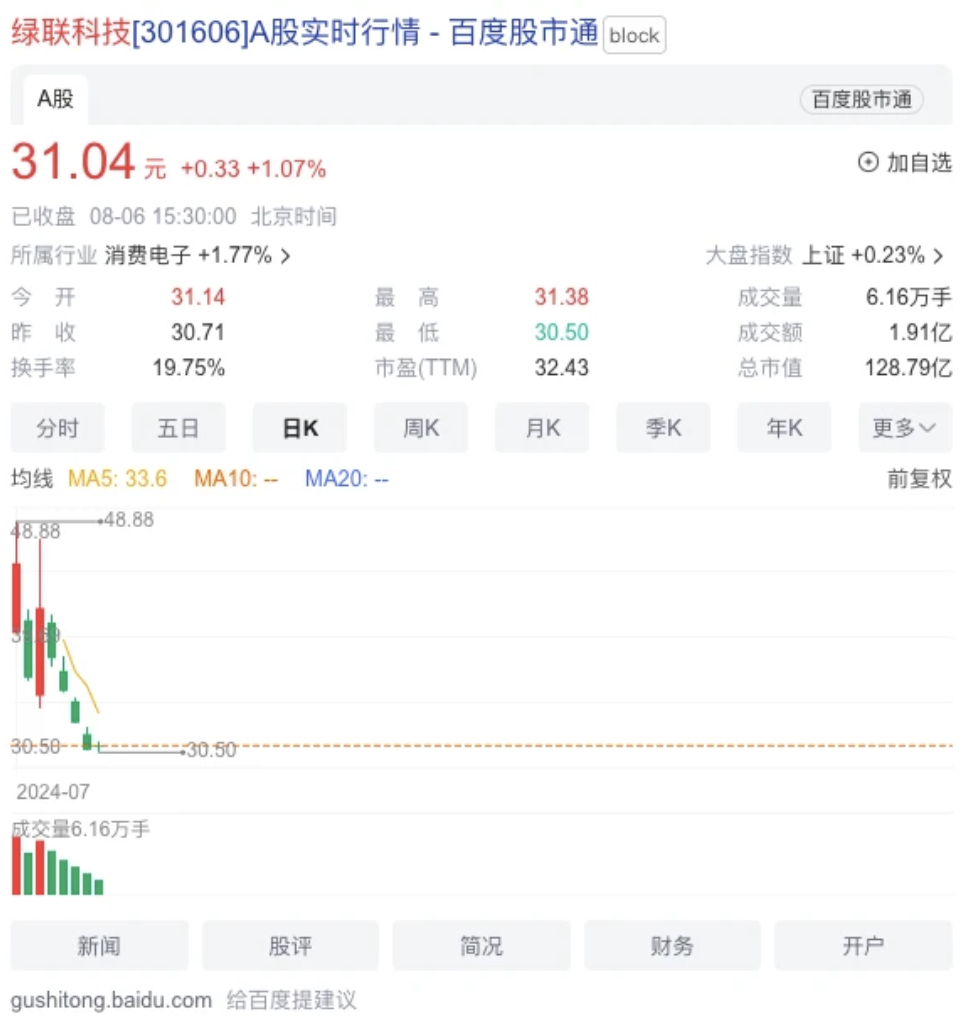Click the 总市值 value 128.79亿
The width and height of the screenshot is (978, 1016).
(908, 367)
